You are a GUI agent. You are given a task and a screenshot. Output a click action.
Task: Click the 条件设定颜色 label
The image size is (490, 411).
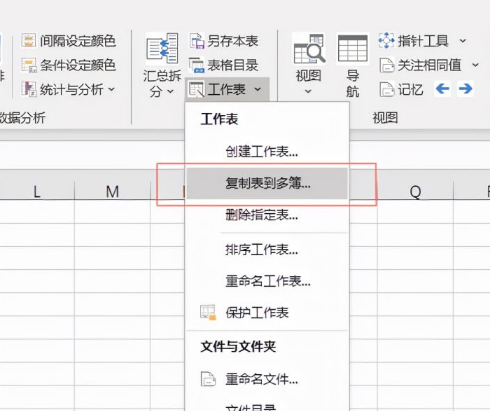pyautogui.click(x=78, y=65)
